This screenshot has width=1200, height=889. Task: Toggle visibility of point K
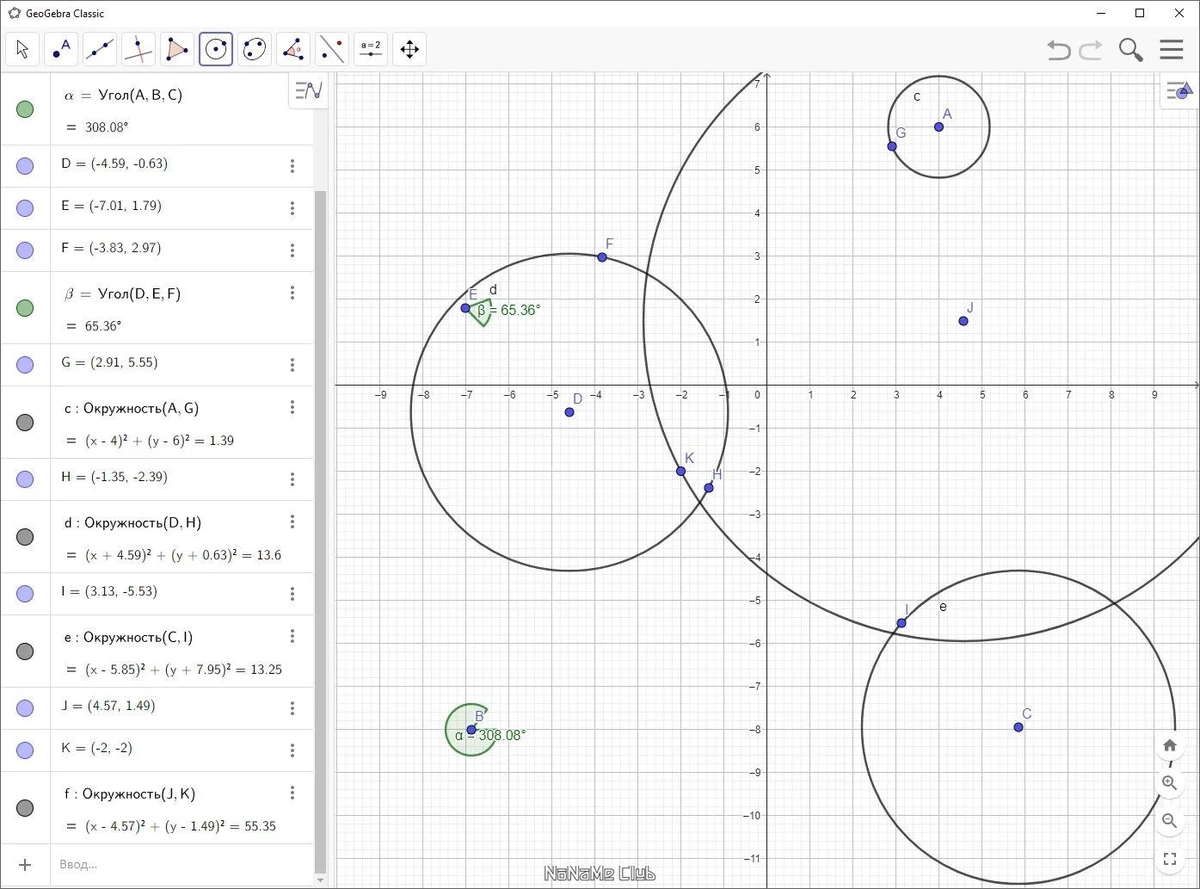pyautogui.click(x=25, y=750)
